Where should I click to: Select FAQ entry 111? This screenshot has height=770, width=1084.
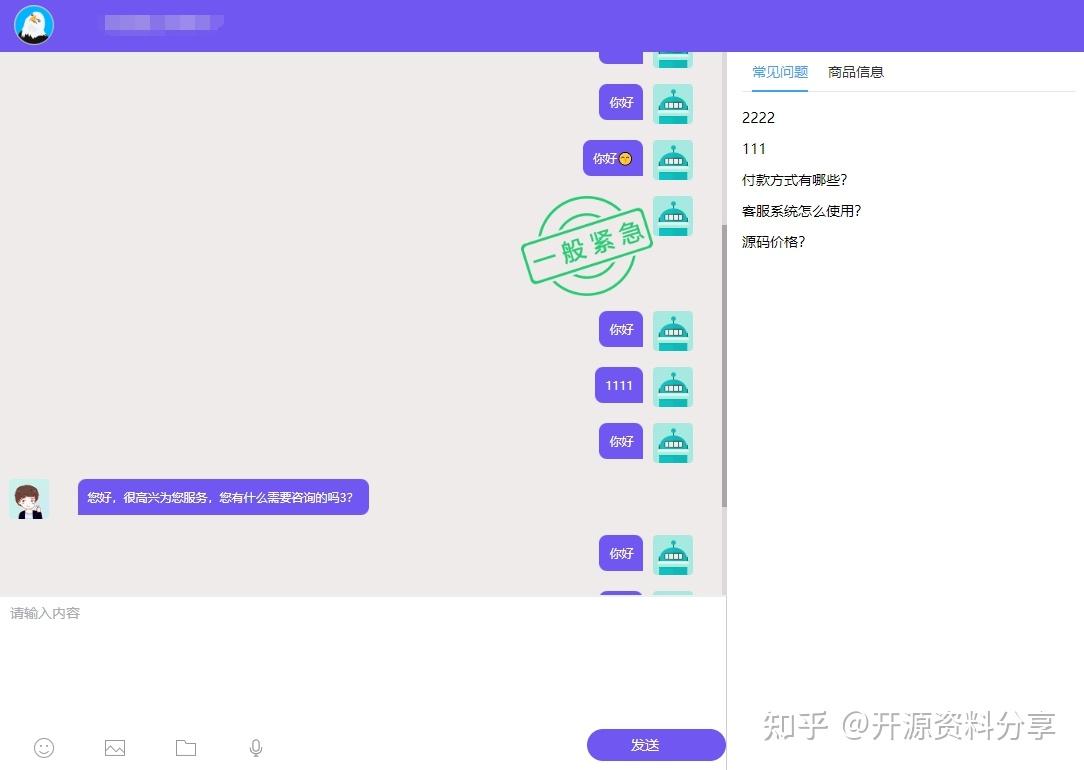tap(754, 149)
